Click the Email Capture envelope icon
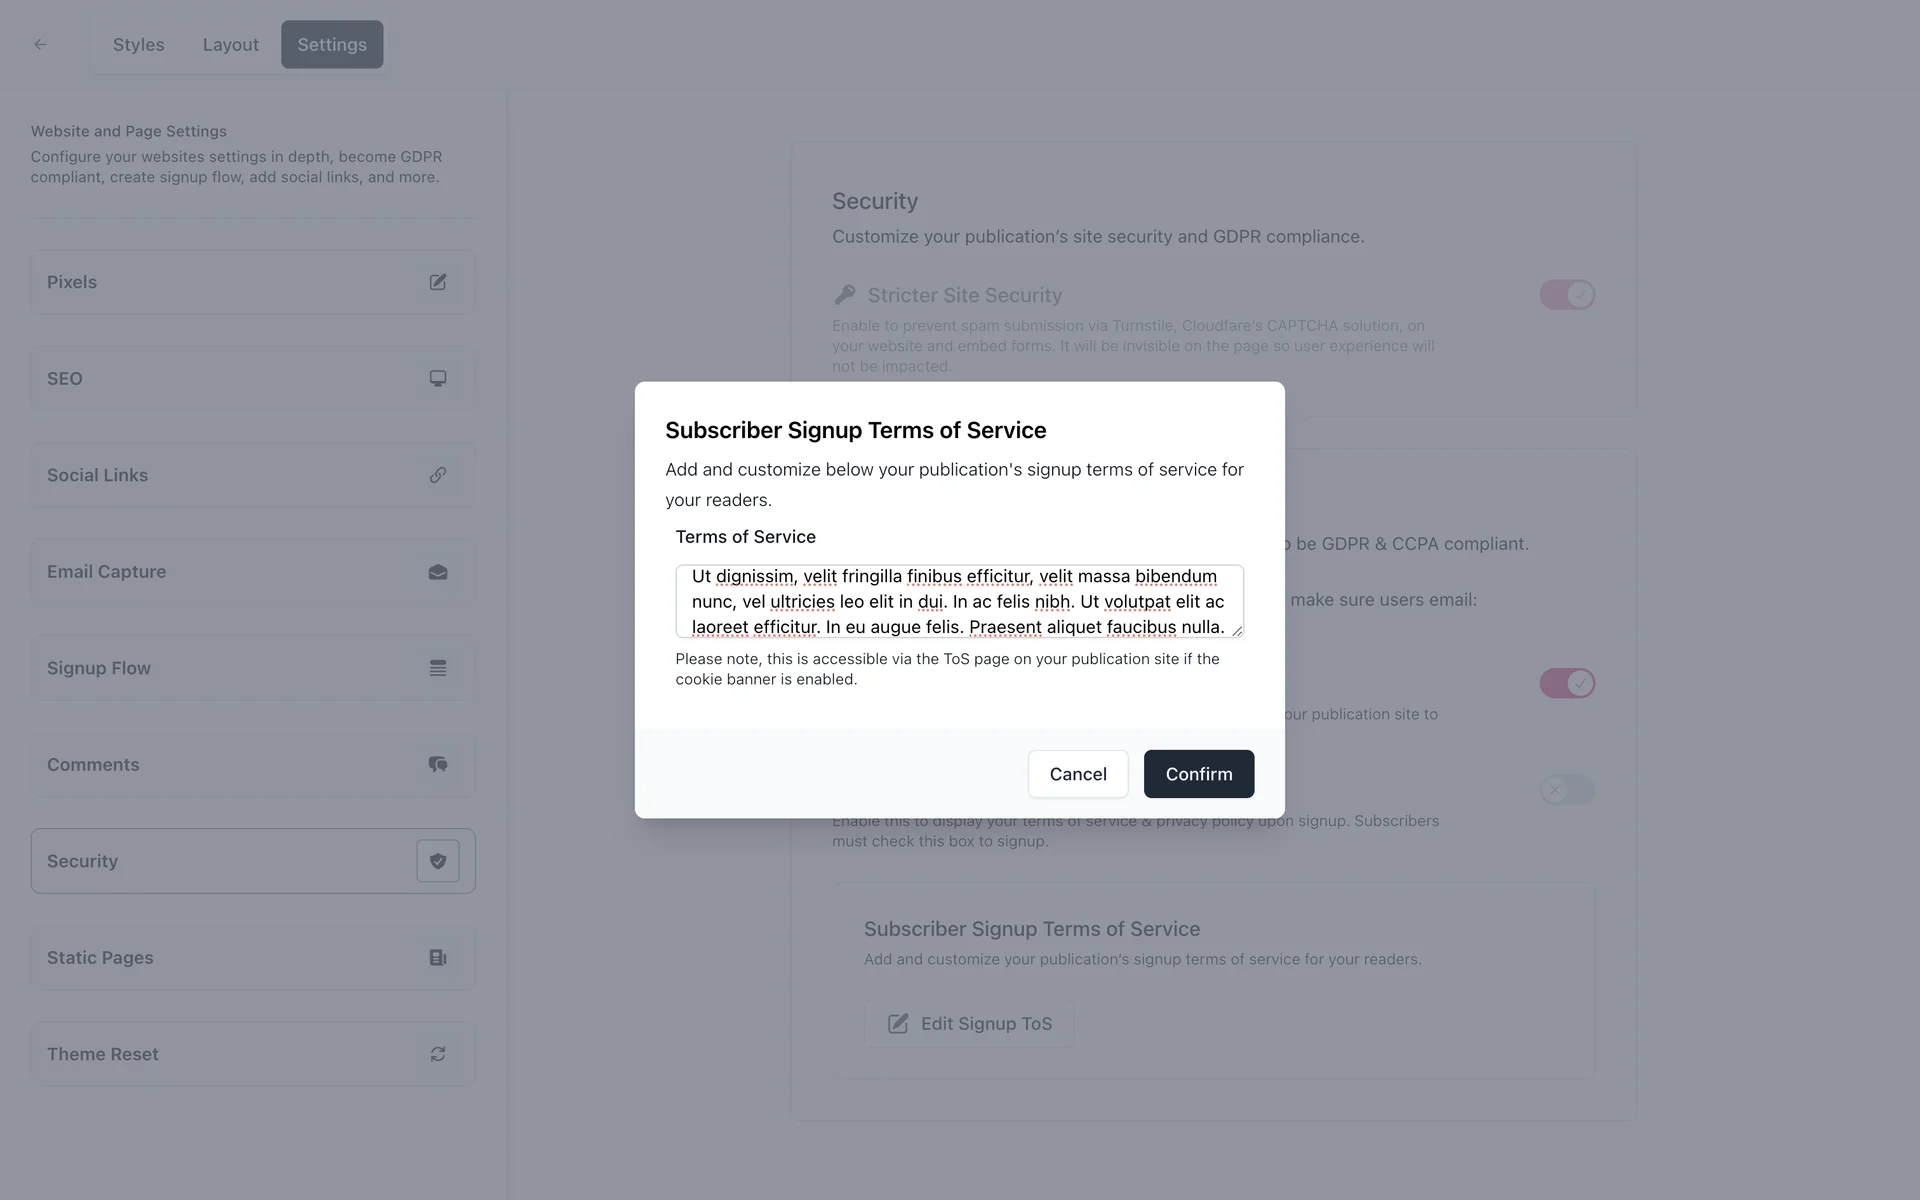Viewport: 1920px width, 1200px height. (438, 572)
